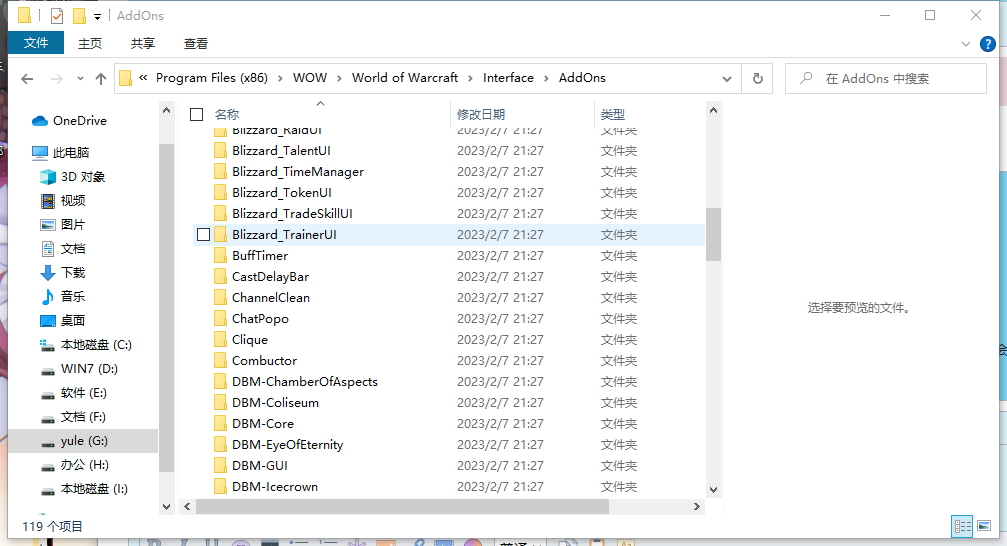Sort by the 修改日期 column header
The width and height of the screenshot is (1007, 546).
coord(481,115)
